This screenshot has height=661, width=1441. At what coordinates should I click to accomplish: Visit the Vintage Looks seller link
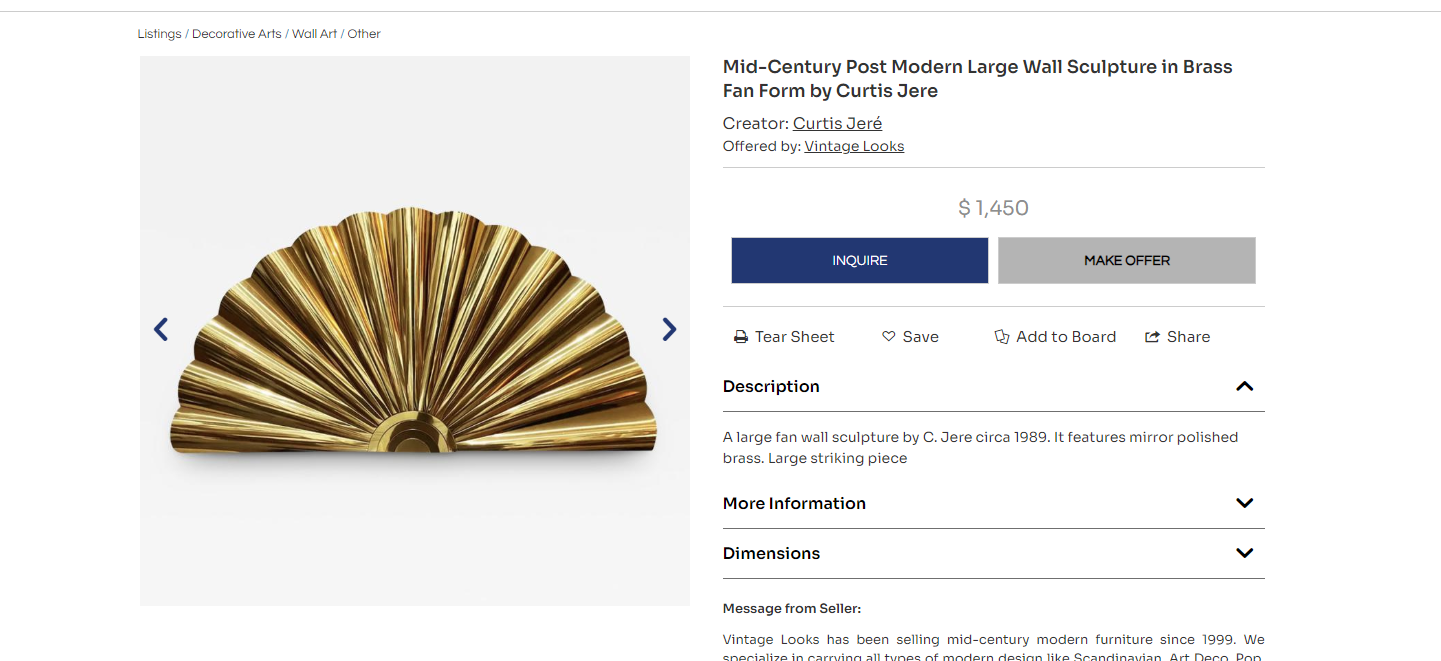click(854, 147)
